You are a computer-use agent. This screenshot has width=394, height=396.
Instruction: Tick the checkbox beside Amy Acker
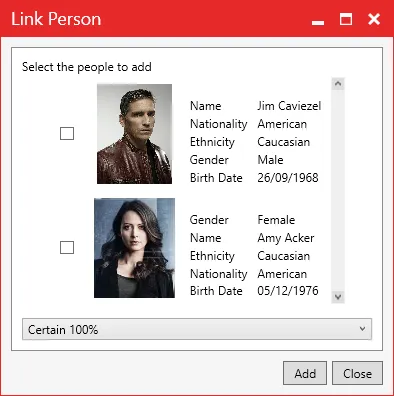pyautogui.click(x=67, y=248)
